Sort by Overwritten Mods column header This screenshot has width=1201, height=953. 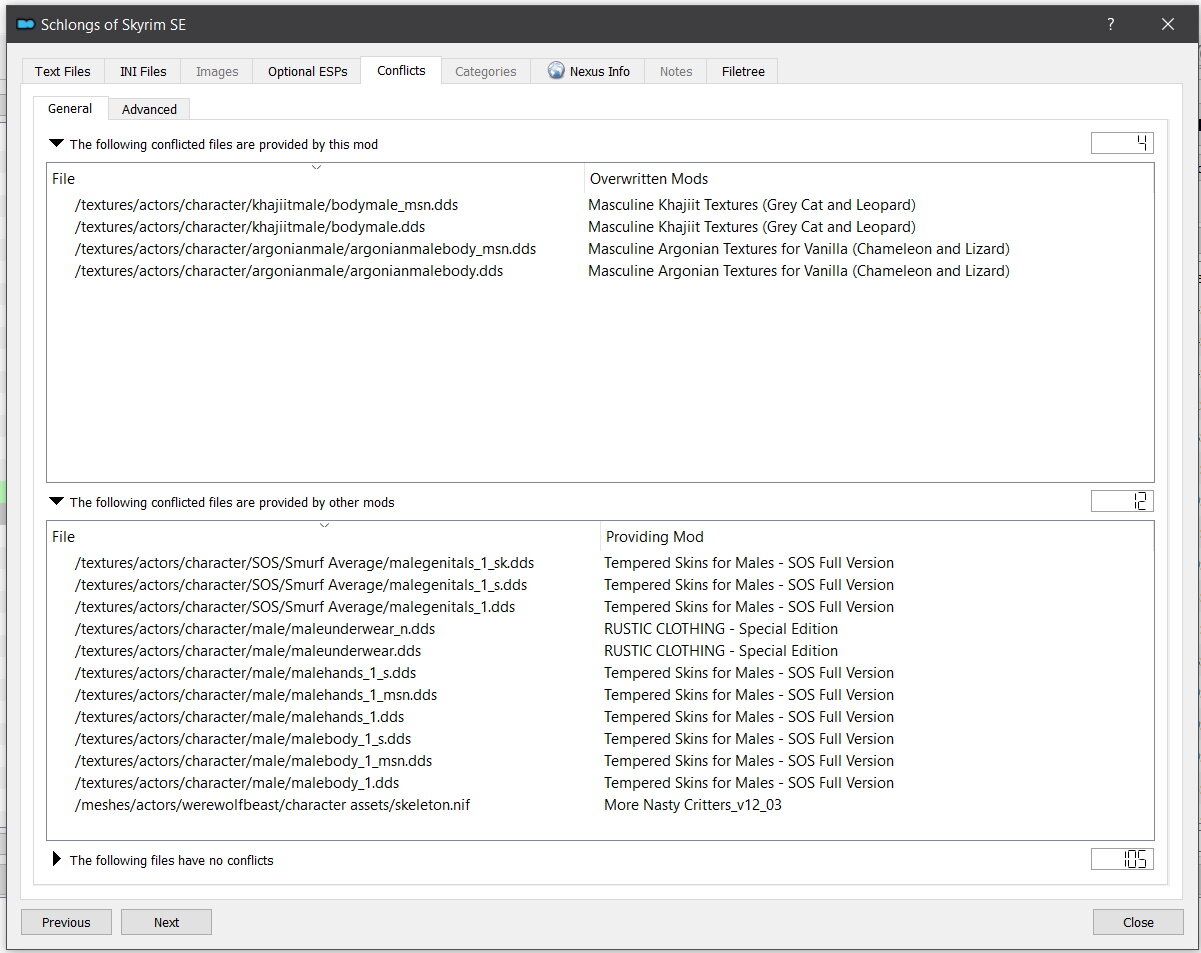click(x=868, y=178)
